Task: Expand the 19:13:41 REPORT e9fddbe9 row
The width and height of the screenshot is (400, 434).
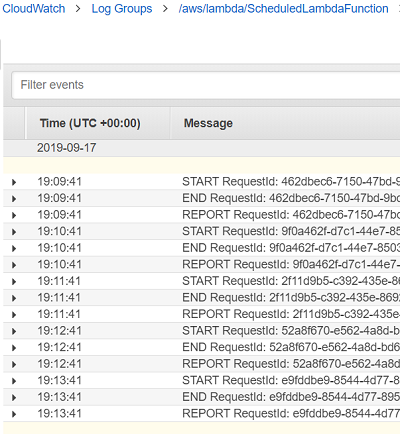Action: [x=14, y=414]
